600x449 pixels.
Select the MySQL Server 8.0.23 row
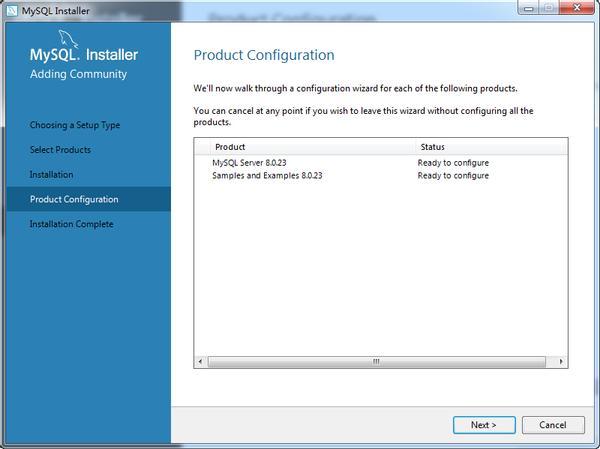coord(381,163)
